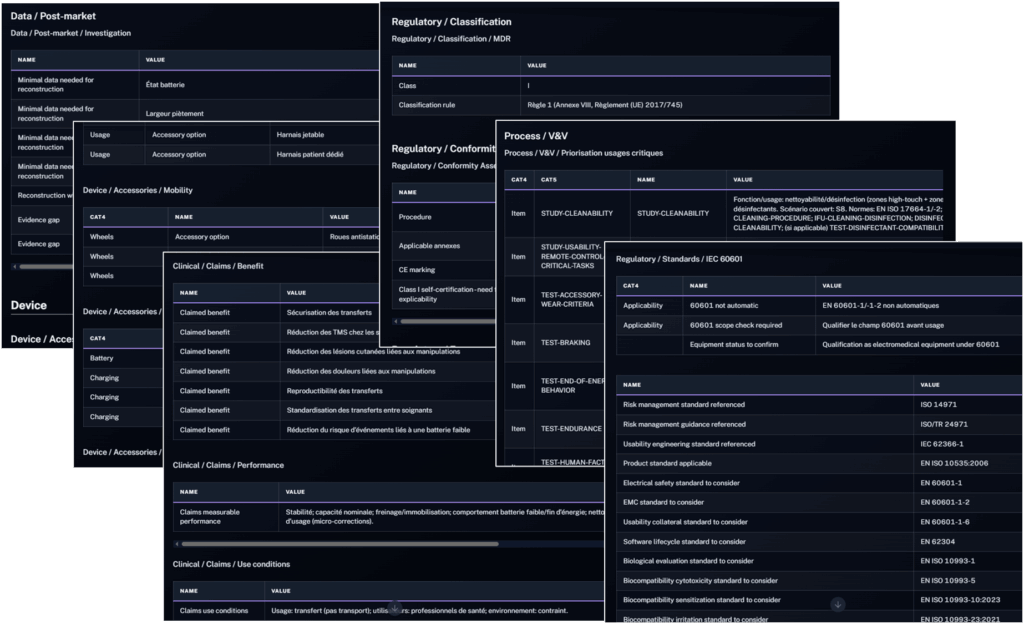Click the left scroll arrow under the Regulatory Conformity table

point(395,322)
